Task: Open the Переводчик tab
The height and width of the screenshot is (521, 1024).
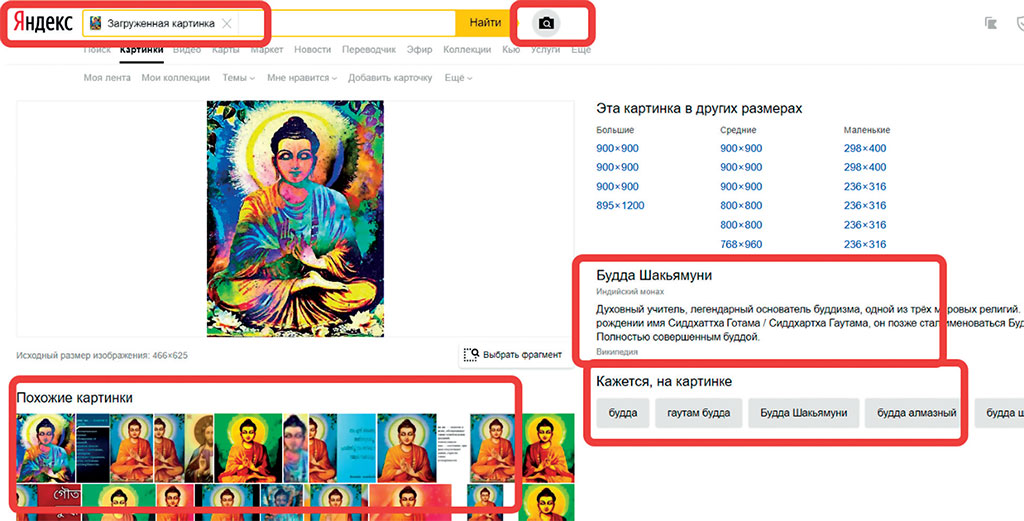Action: tap(368, 50)
